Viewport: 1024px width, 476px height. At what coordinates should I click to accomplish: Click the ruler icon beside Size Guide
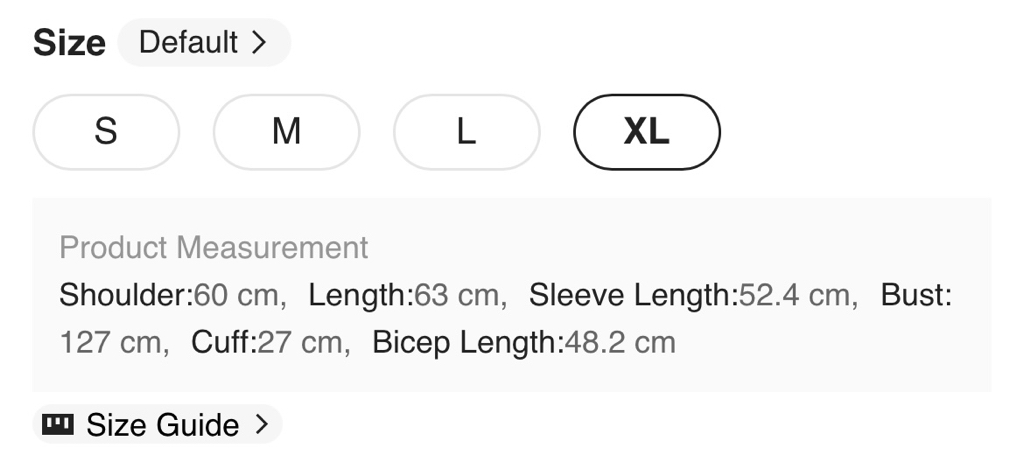click(x=57, y=425)
